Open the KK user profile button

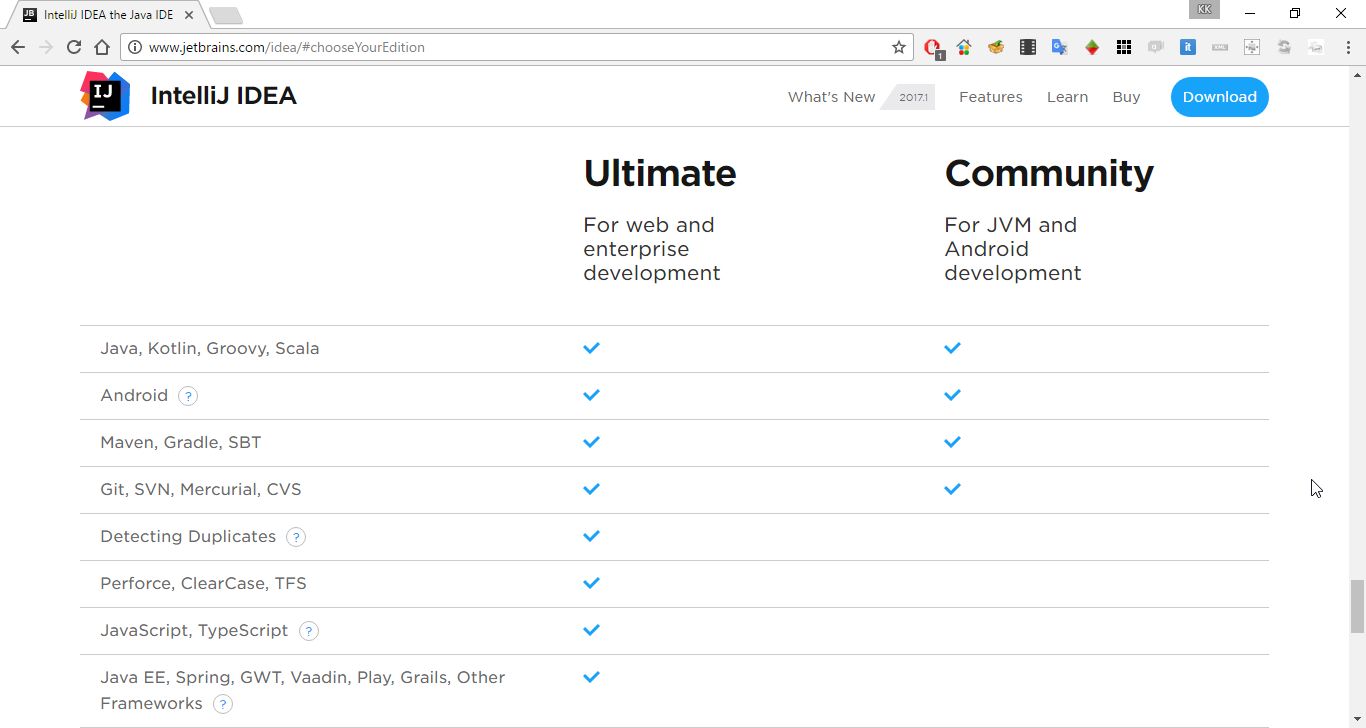pos(1204,9)
